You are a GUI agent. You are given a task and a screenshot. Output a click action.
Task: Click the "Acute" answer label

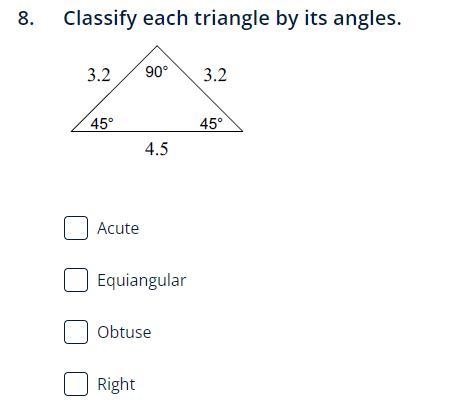point(118,229)
